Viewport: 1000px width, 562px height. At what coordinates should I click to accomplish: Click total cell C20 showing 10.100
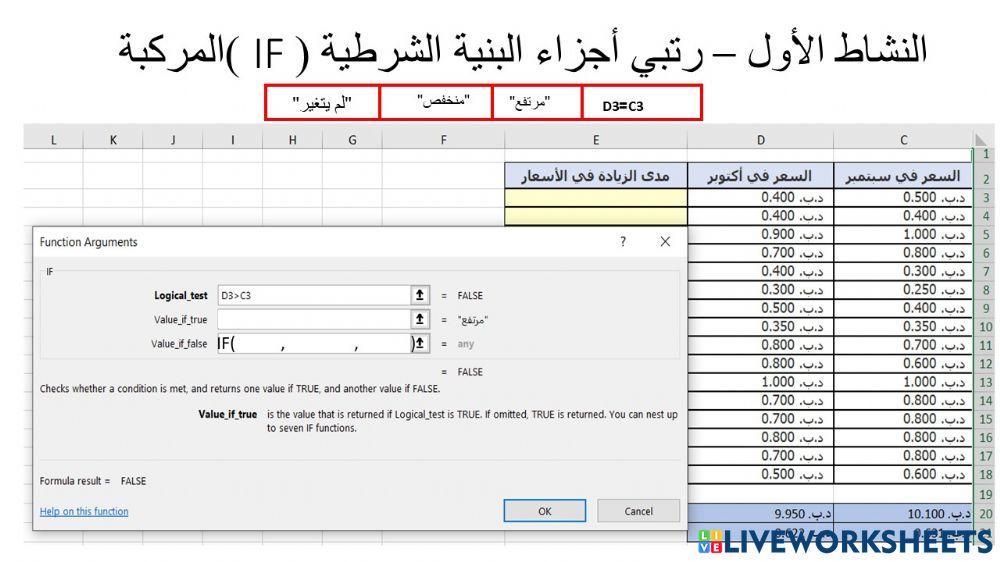(903, 514)
